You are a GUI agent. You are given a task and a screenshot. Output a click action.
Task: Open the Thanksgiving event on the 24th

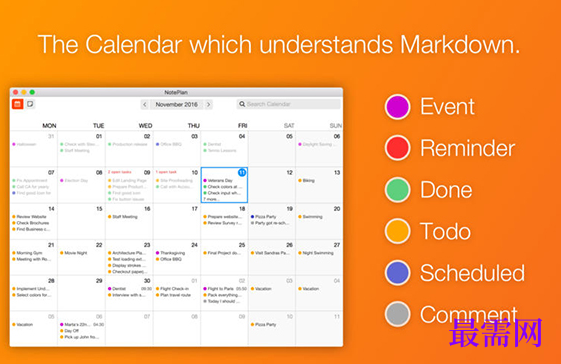(x=170, y=253)
